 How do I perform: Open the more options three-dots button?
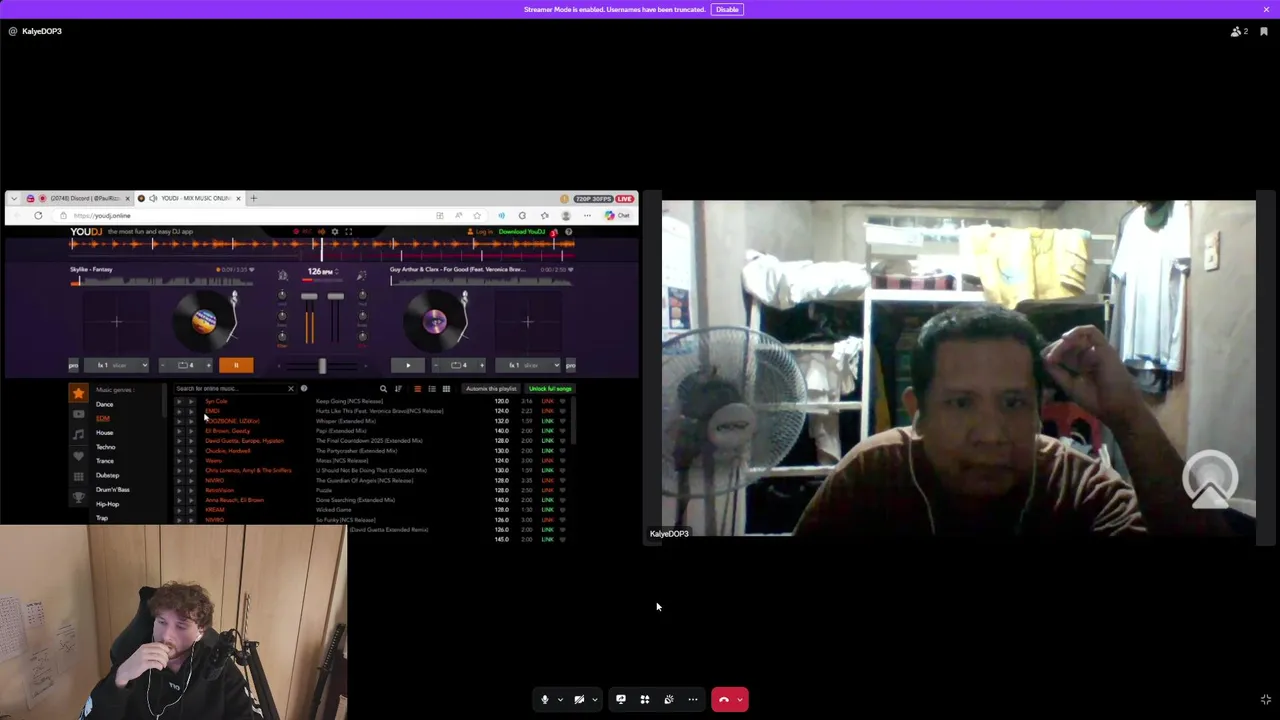[693, 700]
